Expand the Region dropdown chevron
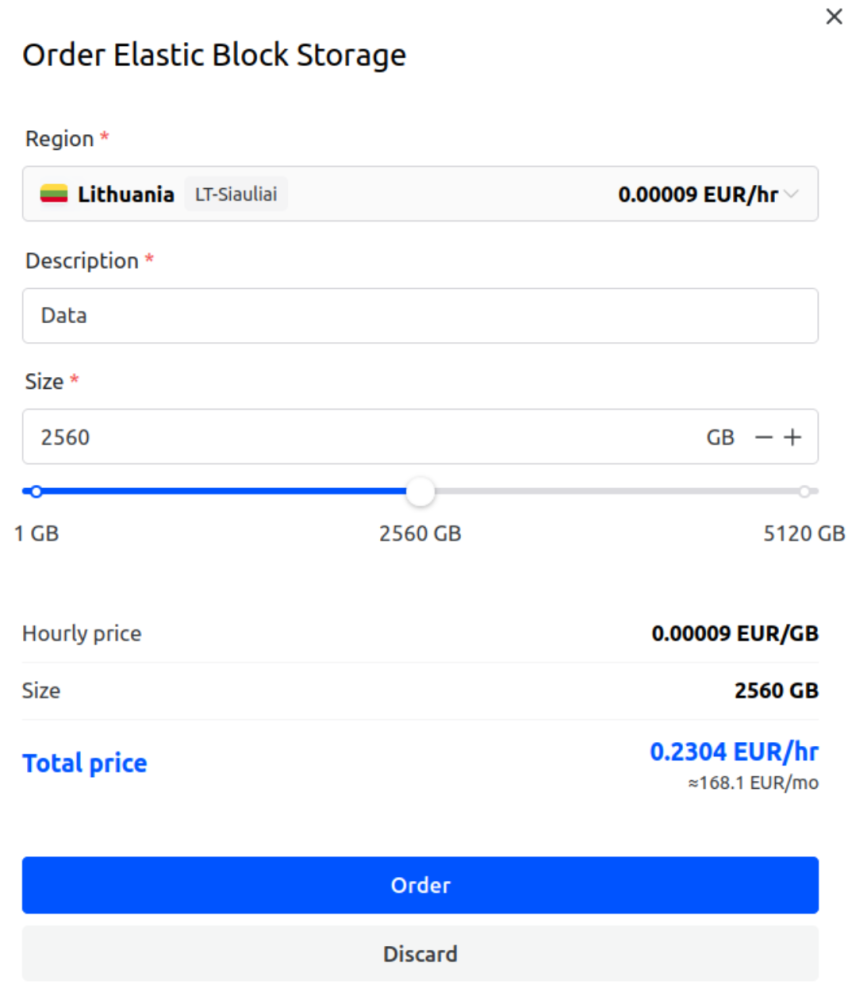The image size is (848, 996). point(792,194)
